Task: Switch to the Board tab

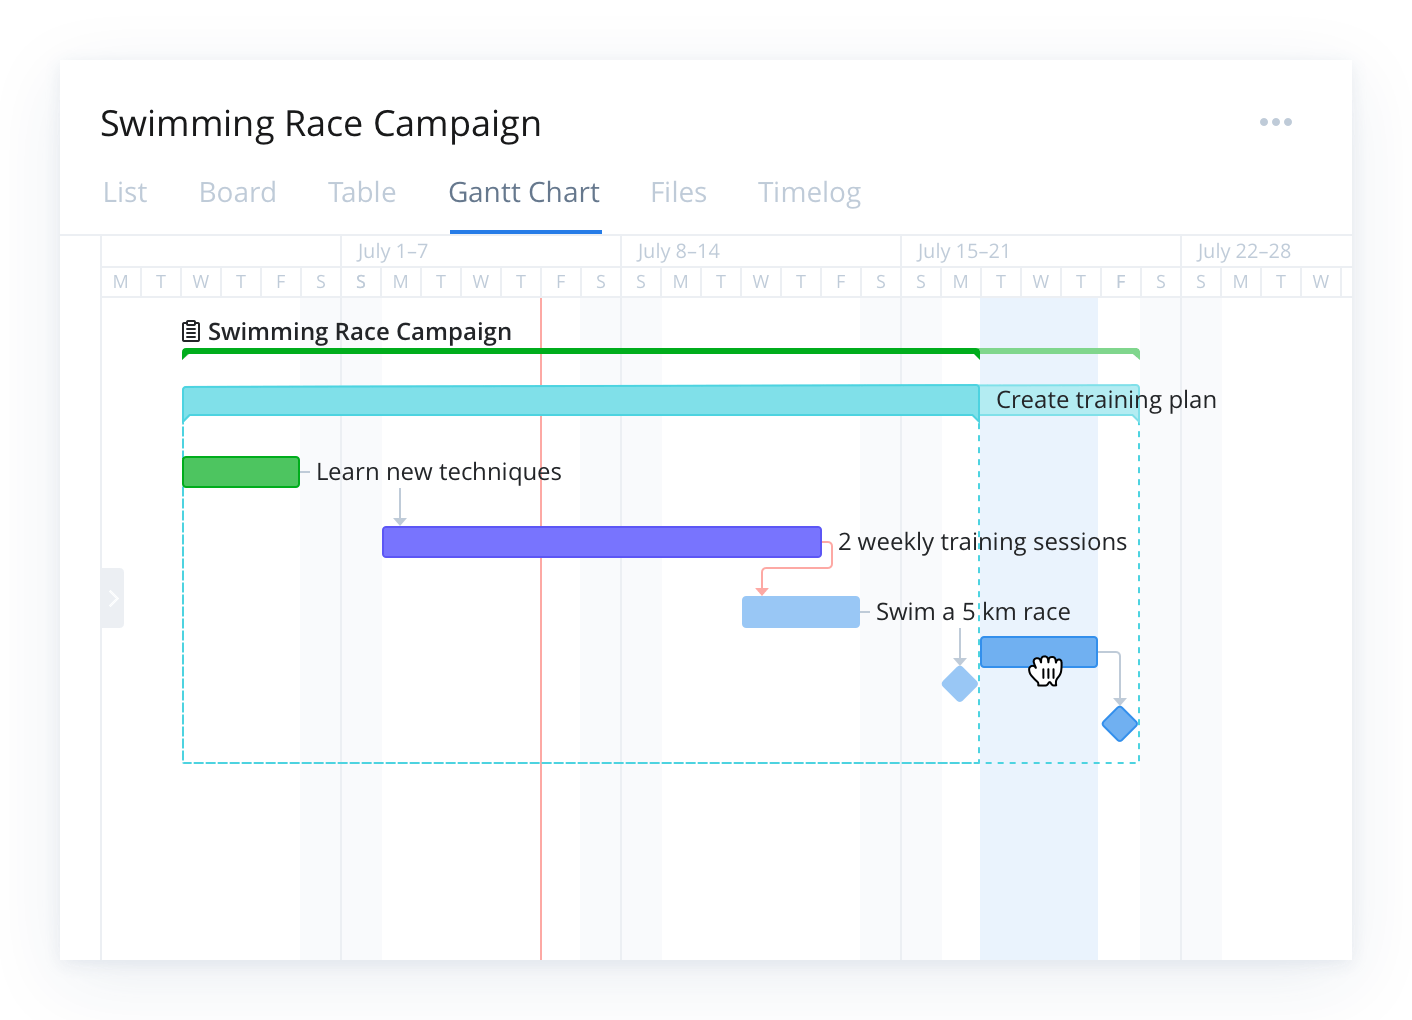Action: pos(237,192)
